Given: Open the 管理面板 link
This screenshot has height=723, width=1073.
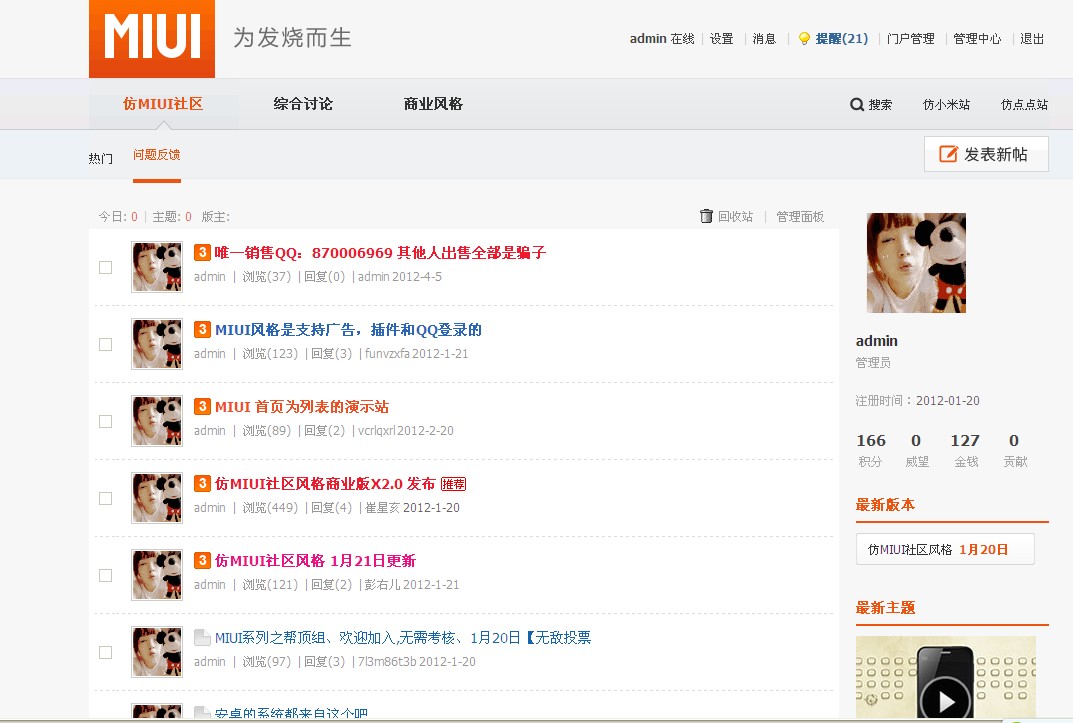Looking at the screenshot, I should (800, 217).
